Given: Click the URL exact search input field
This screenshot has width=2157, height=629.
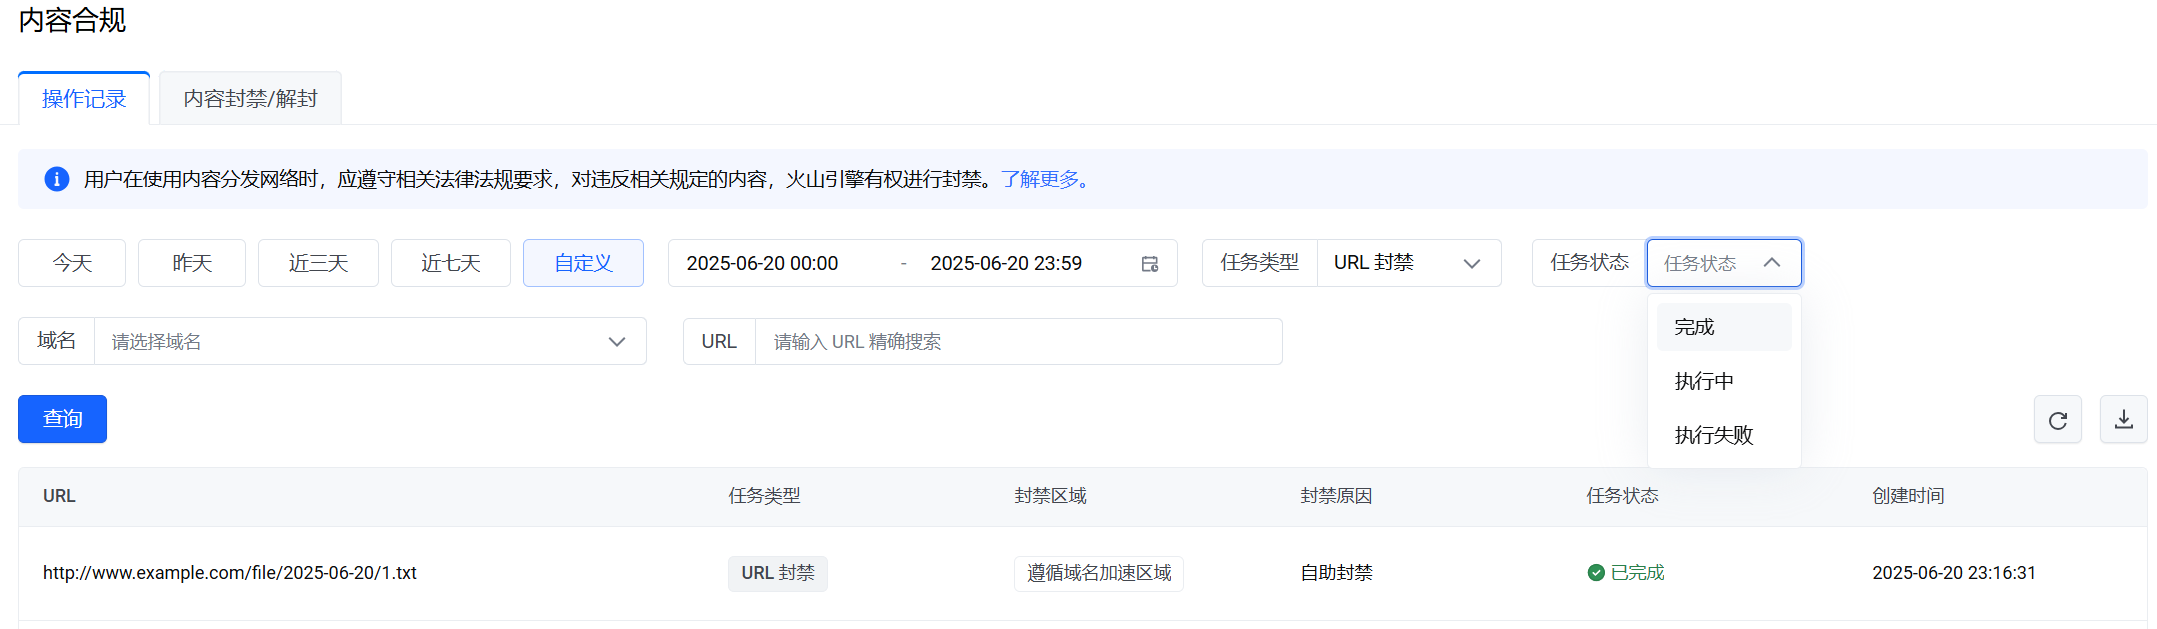Looking at the screenshot, I should [x=1017, y=342].
